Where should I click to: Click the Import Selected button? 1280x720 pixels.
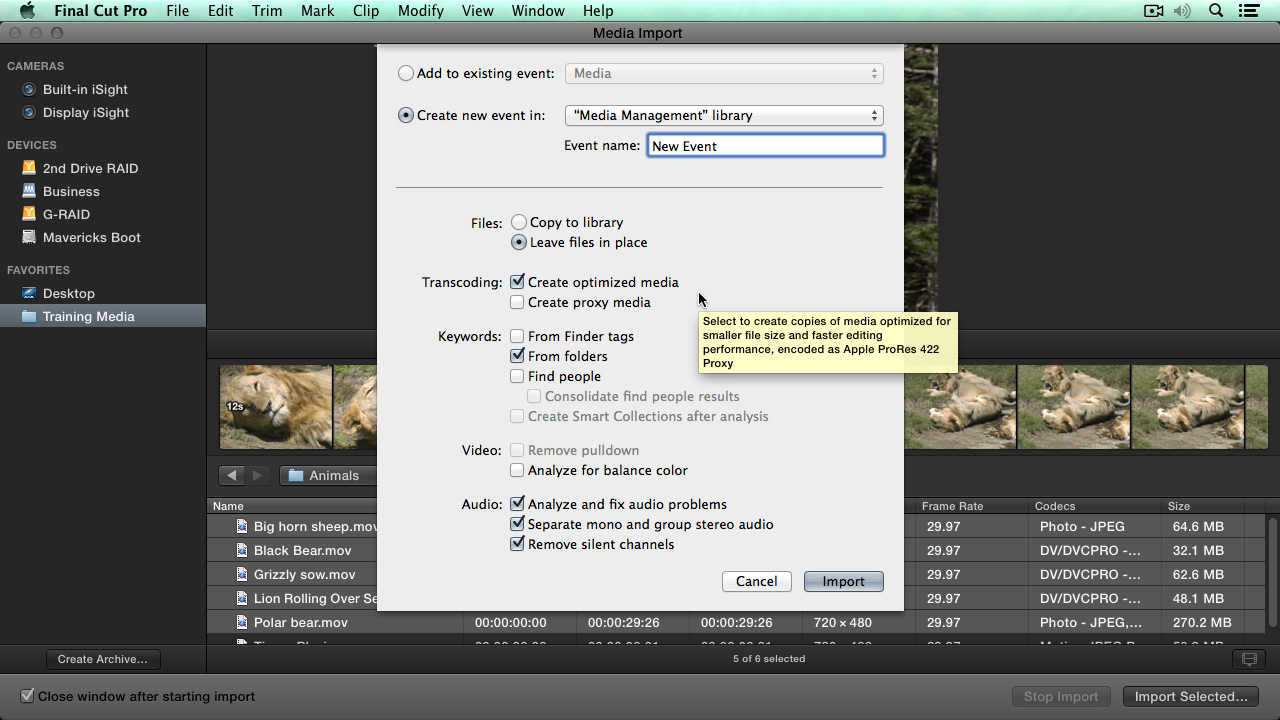pos(1191,696)
